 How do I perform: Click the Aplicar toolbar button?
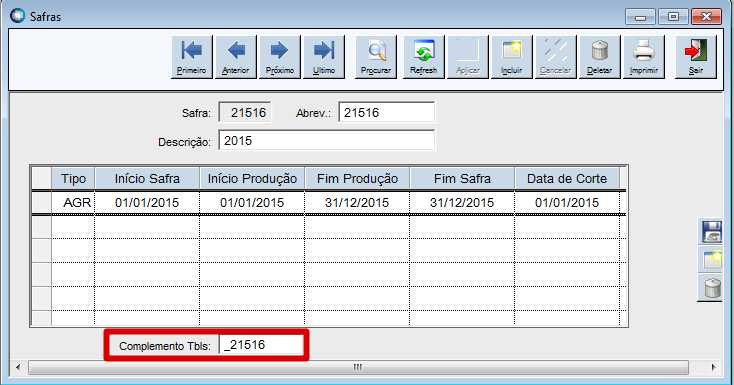point(468,57)
